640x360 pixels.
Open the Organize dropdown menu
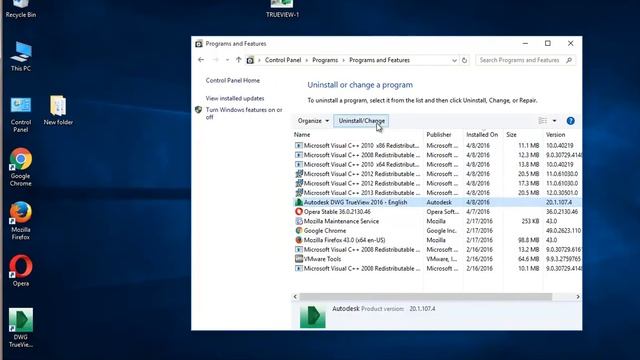[x=313, y=121]
